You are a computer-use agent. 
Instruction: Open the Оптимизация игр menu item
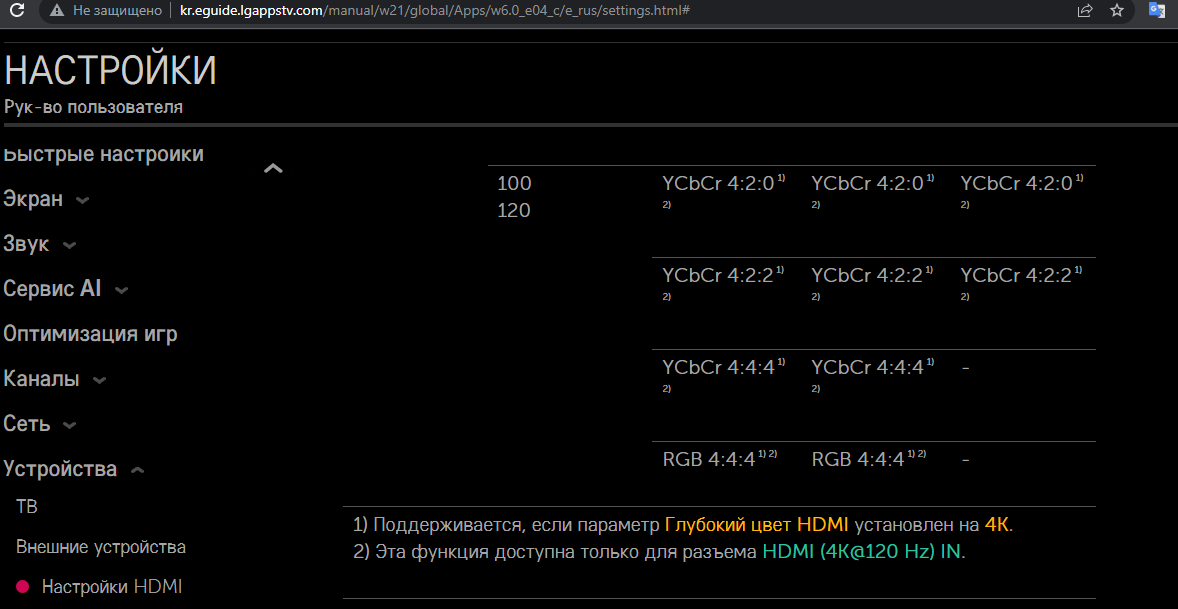click(90, 334)
